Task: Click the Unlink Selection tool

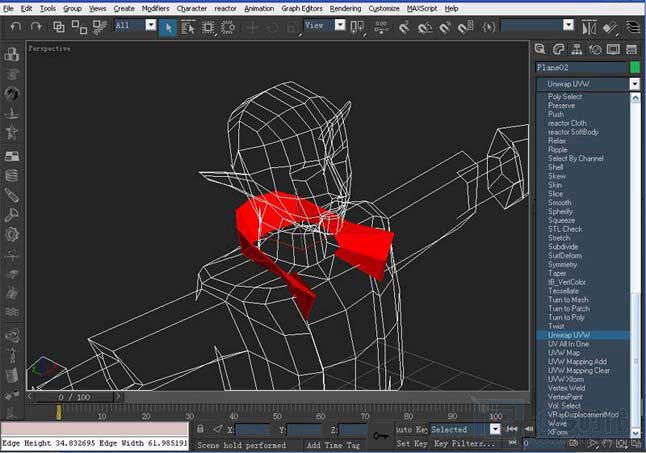Action: (x=79, y=27)
